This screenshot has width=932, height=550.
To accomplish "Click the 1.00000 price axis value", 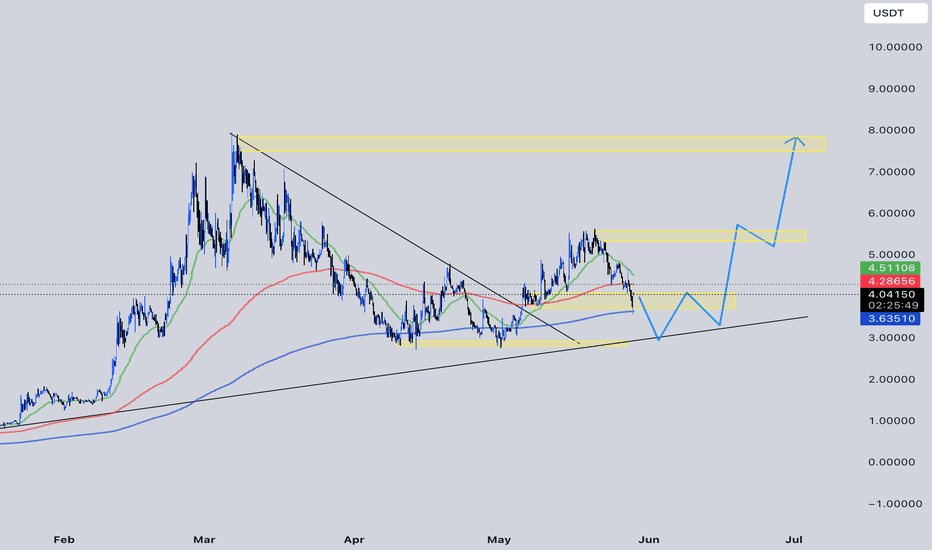I will point(891,421).
